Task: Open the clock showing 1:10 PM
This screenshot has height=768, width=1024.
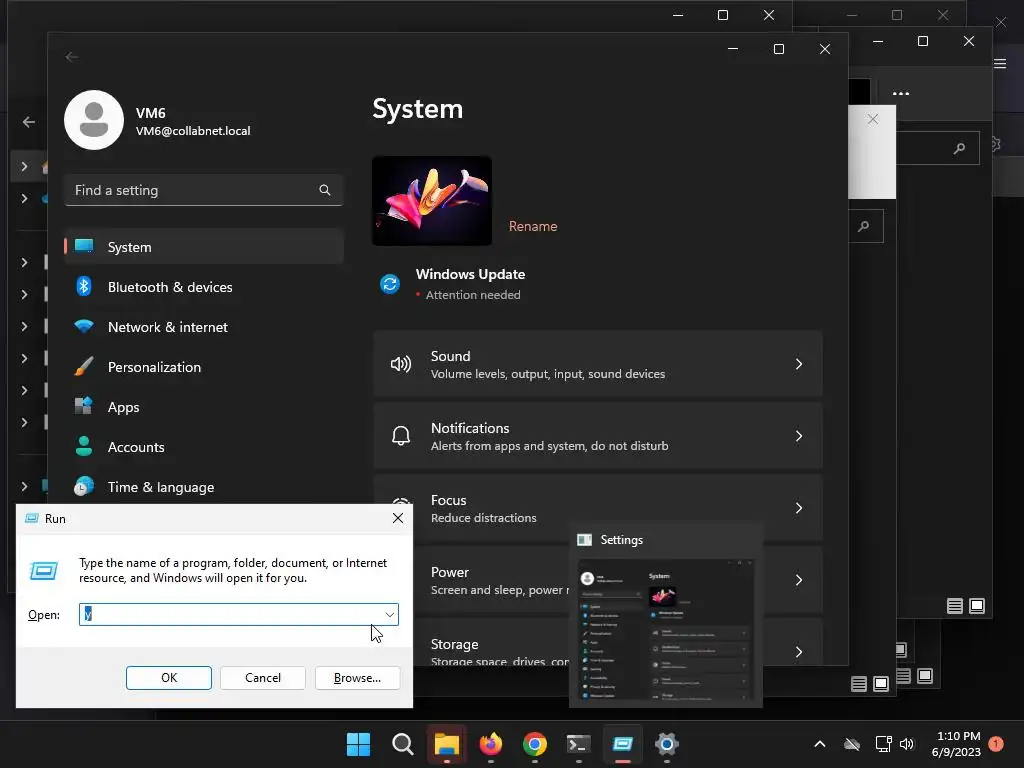Action: 957,744
